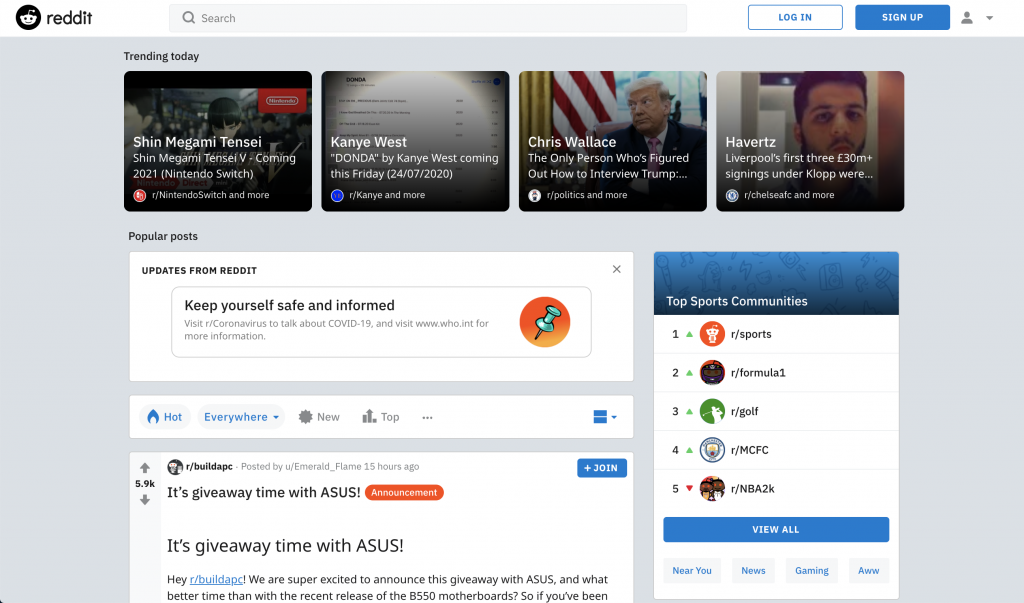Screen dimensions: 1024x603
Task: Expand the Everywhere location dropdown
Action: [x=241, y=417]
